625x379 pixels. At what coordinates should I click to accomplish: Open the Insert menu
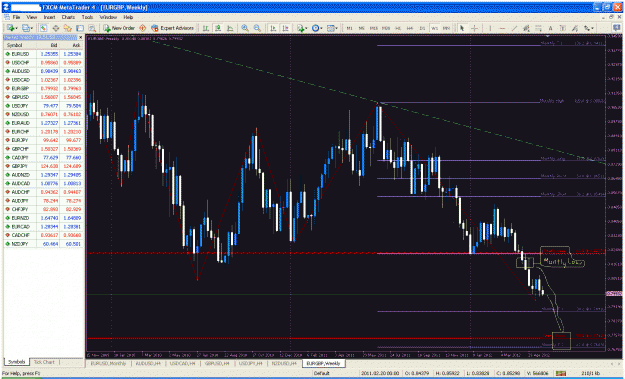click(x=49, y=18)
